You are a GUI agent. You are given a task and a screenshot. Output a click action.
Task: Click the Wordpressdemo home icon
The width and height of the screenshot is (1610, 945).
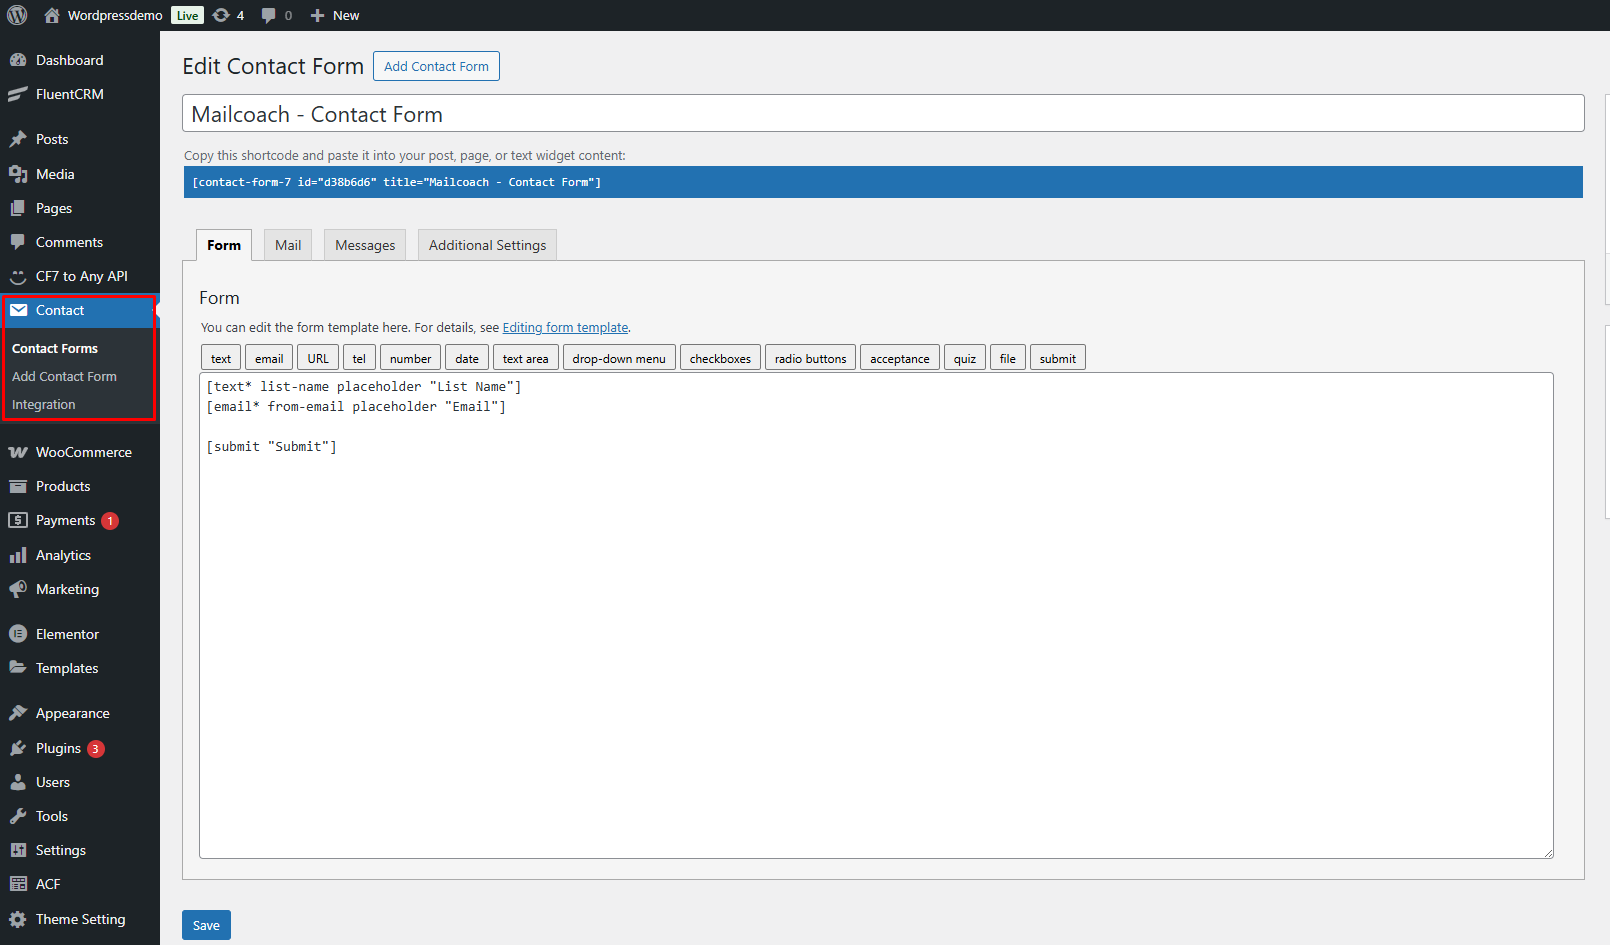(x=52, y=15)
